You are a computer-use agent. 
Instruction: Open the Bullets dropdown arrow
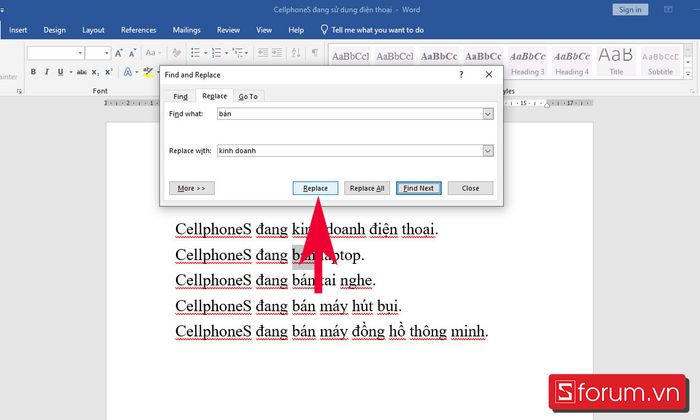pyautogui.click(x=205, y=53)
